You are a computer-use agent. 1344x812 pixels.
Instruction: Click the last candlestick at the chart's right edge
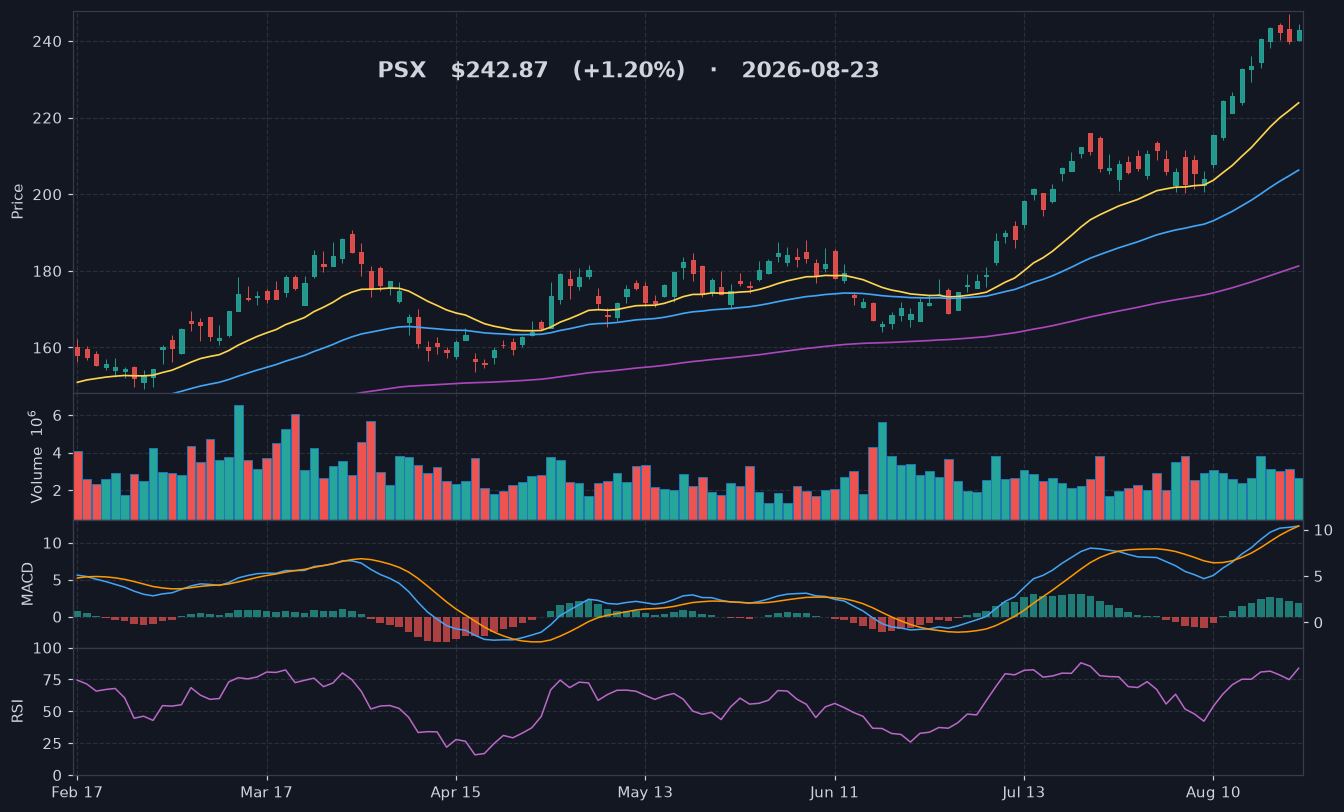(1299, 34)
